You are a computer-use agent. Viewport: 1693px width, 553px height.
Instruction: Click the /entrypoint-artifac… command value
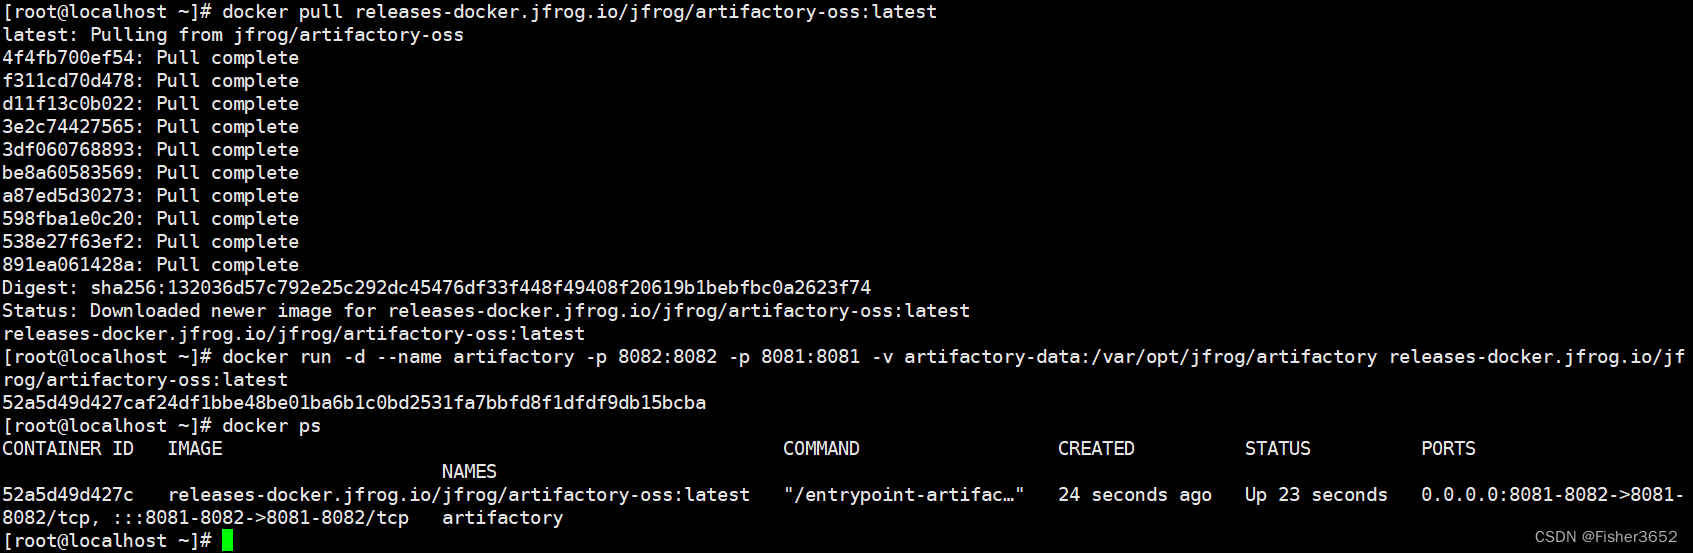pyautogui.click(x=904, y=495)
